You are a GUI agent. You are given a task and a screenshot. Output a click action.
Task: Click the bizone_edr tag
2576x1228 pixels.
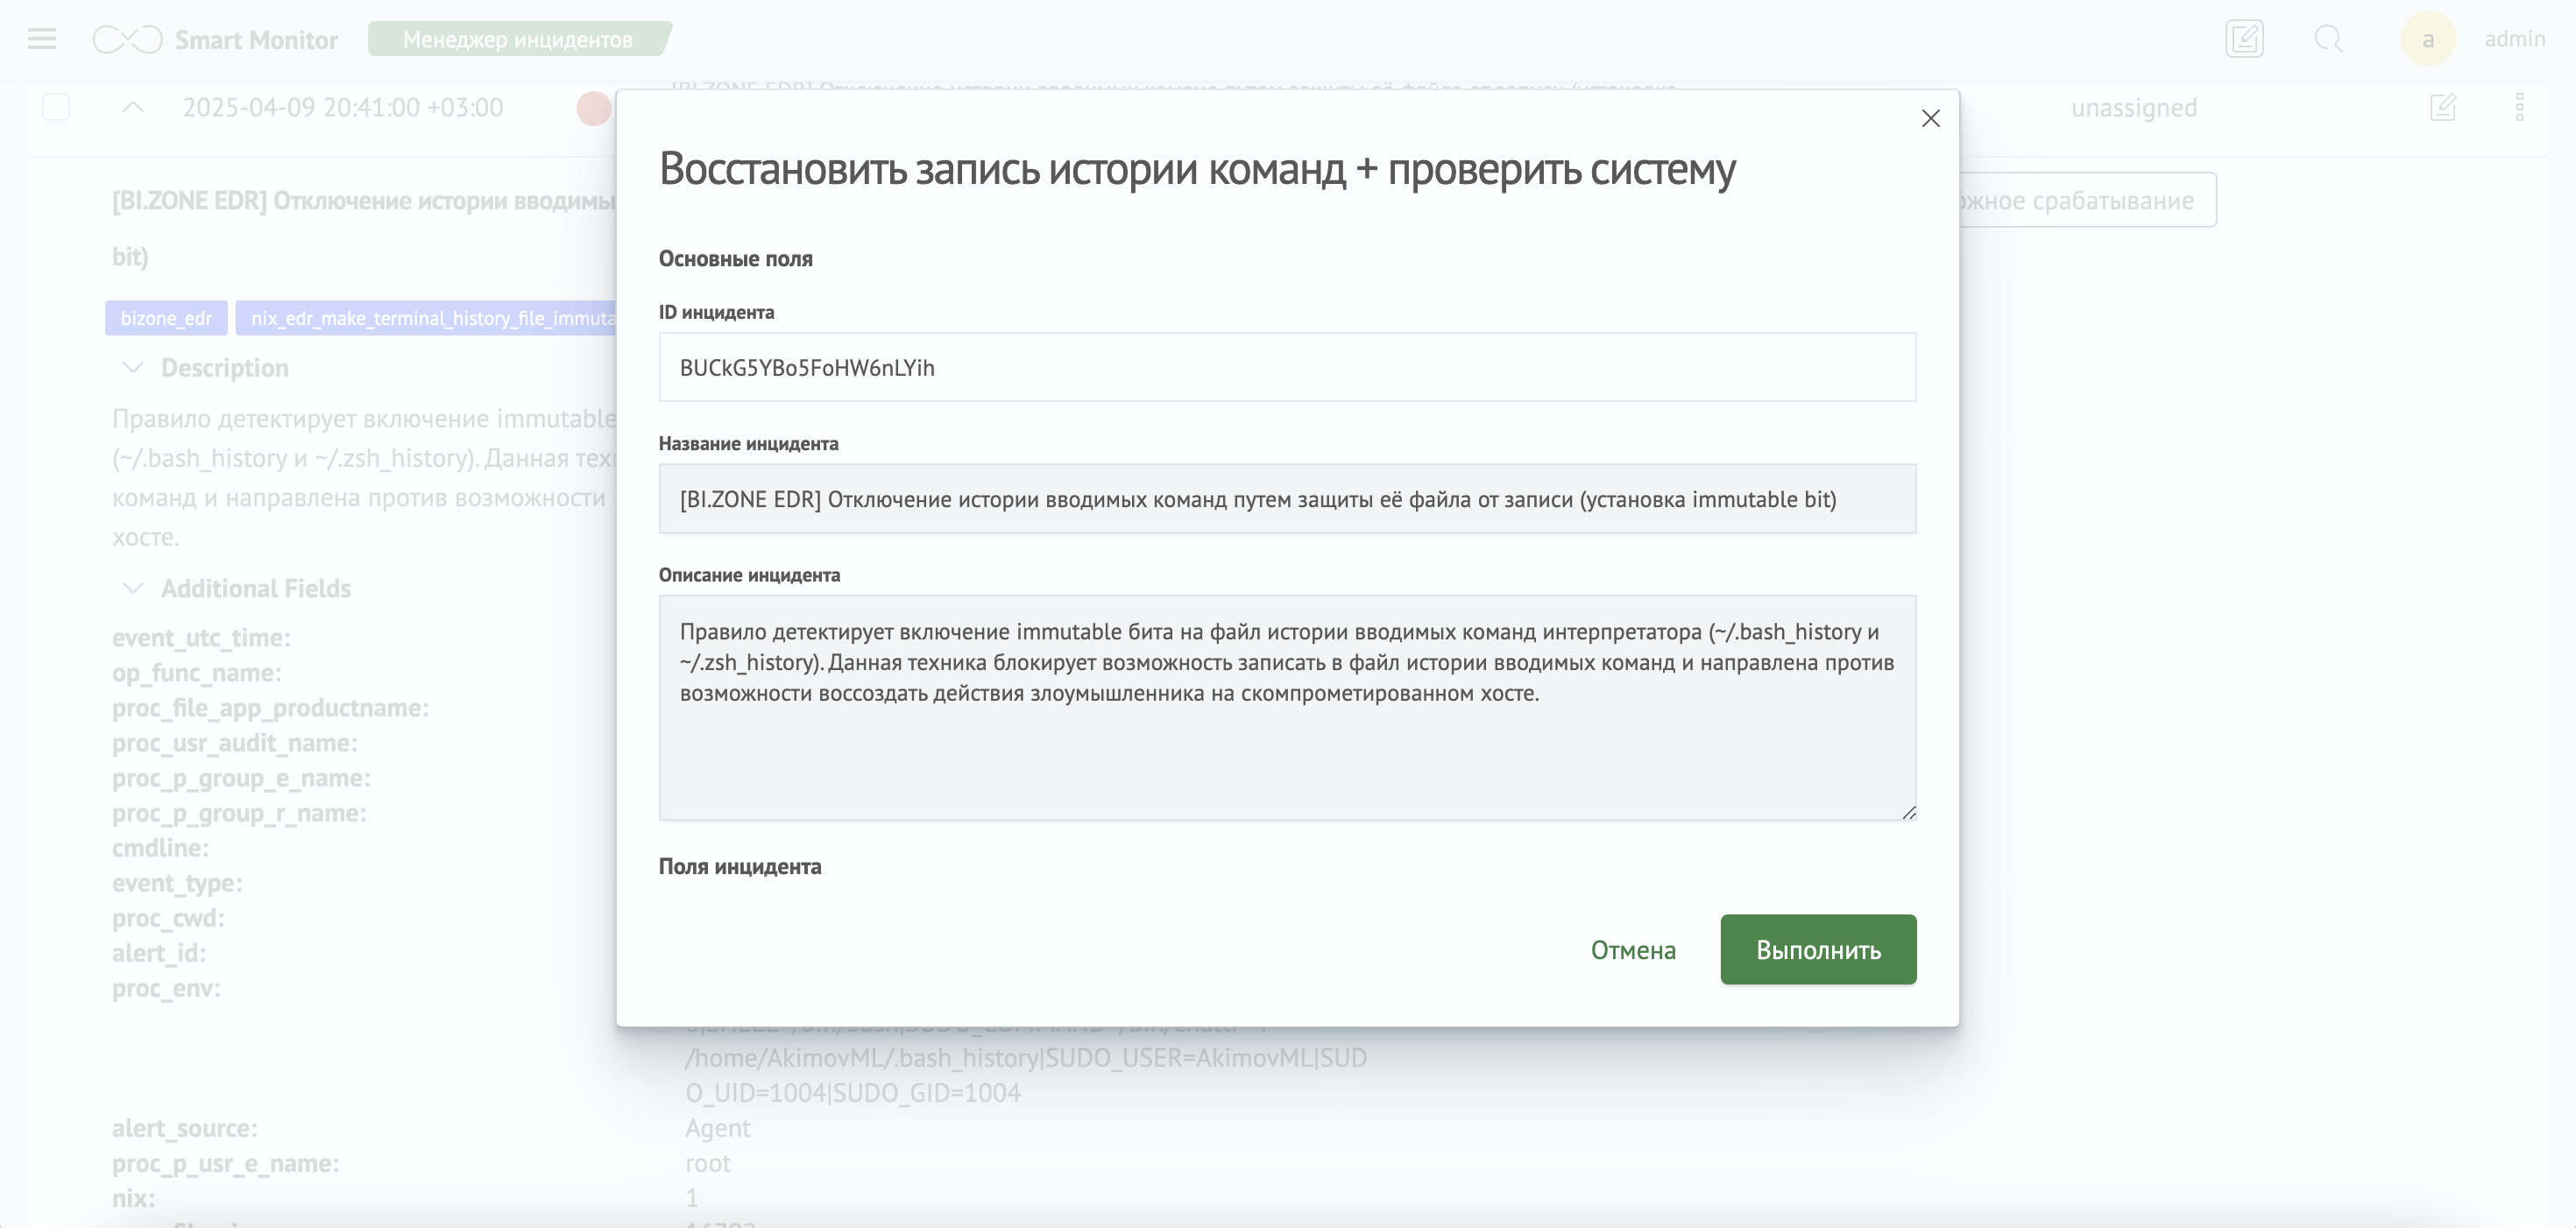pyautogui.click(x=166, y=318)
